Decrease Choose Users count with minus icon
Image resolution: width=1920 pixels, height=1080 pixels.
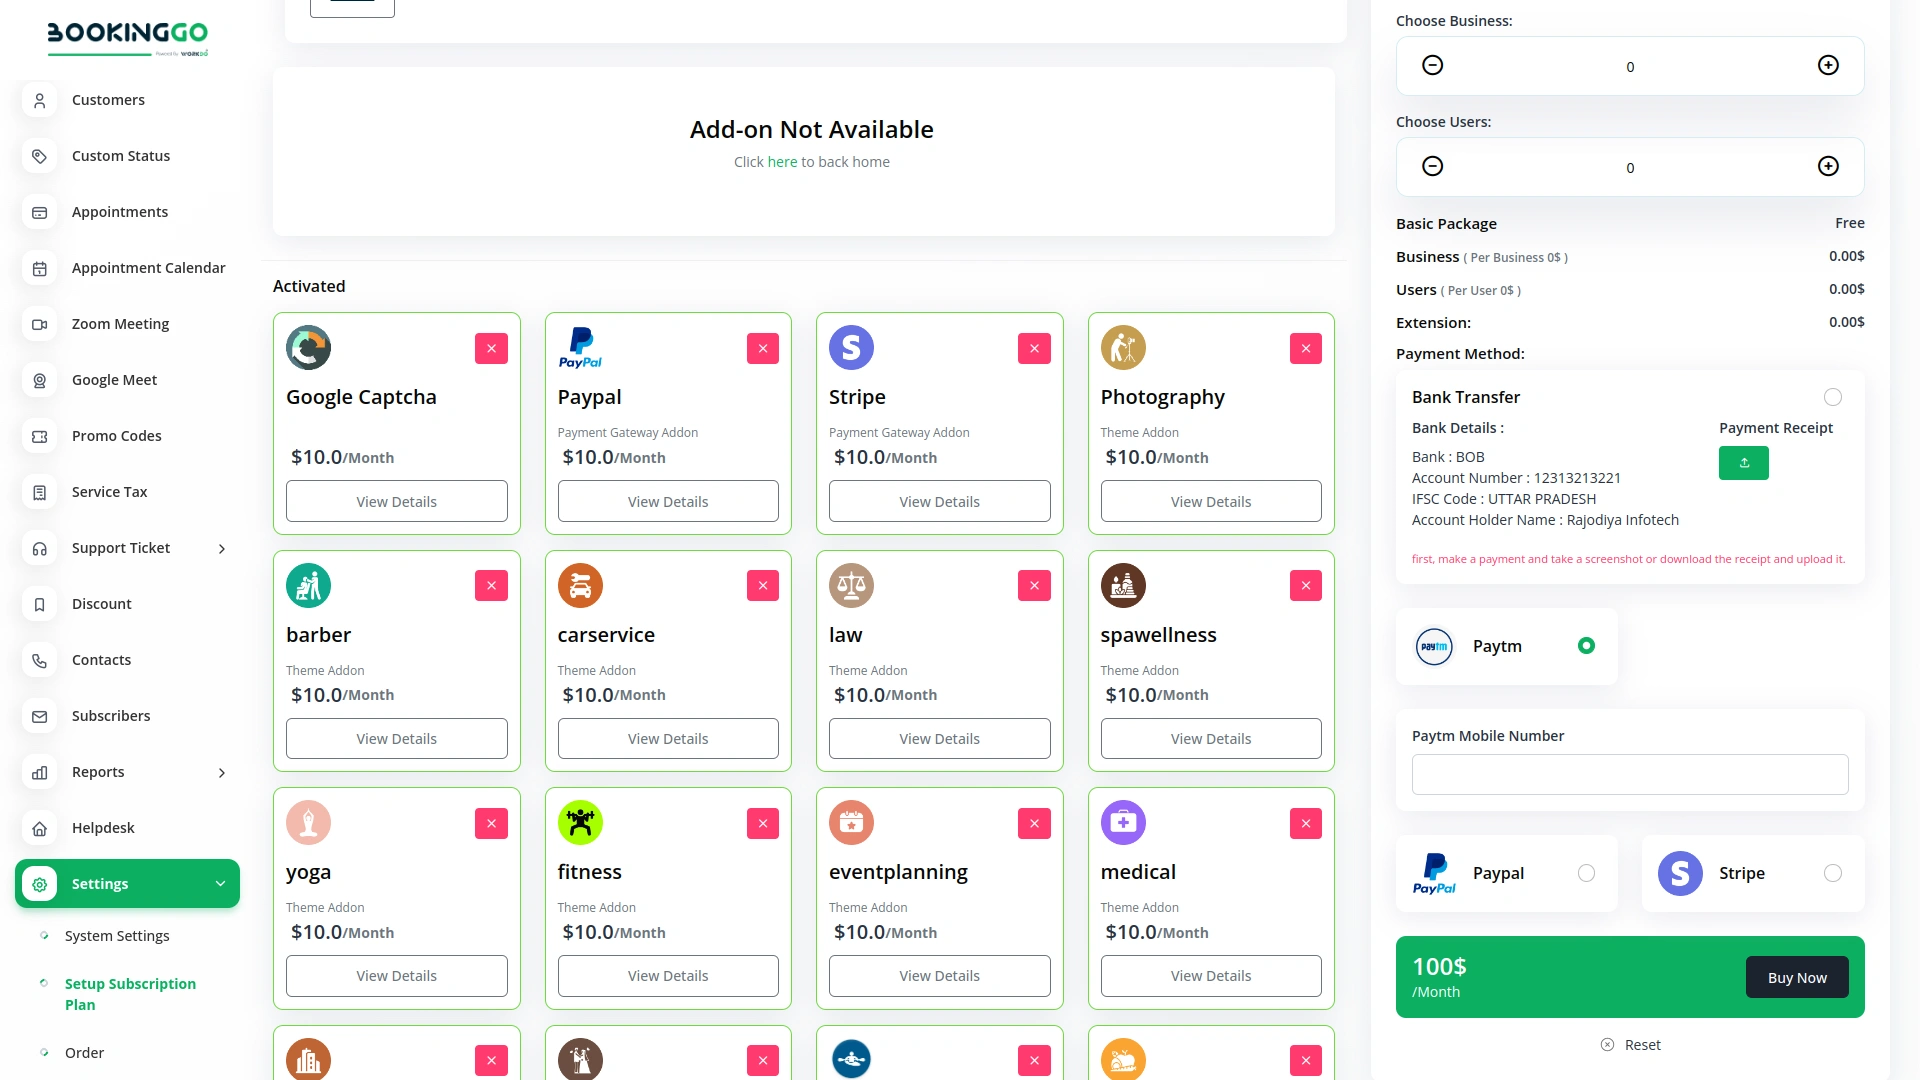(1432, 167)
